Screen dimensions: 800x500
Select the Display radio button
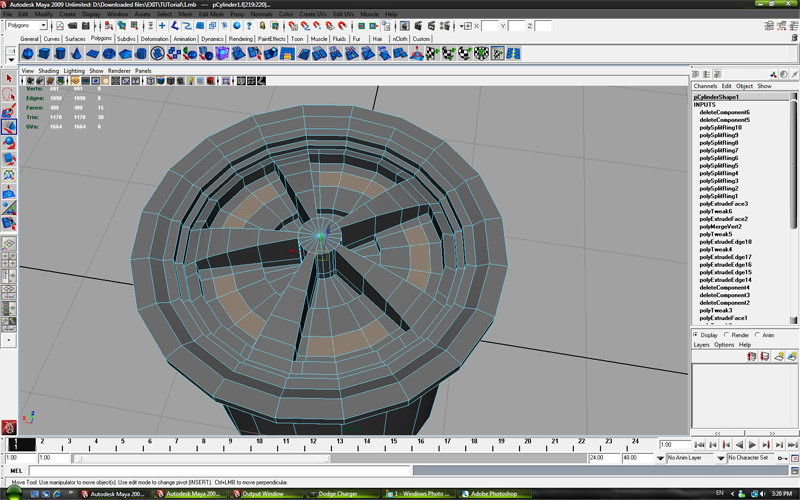[x=697, y=335]
